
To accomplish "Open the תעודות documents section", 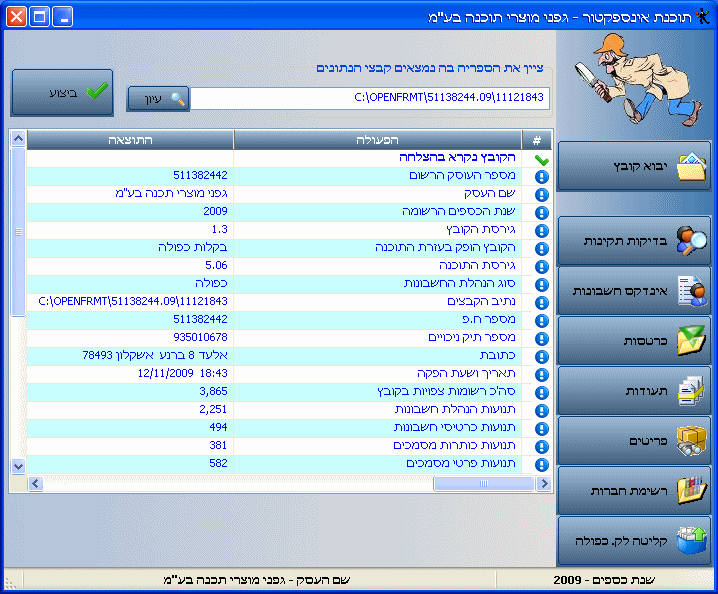I will [x=634, y=391].
